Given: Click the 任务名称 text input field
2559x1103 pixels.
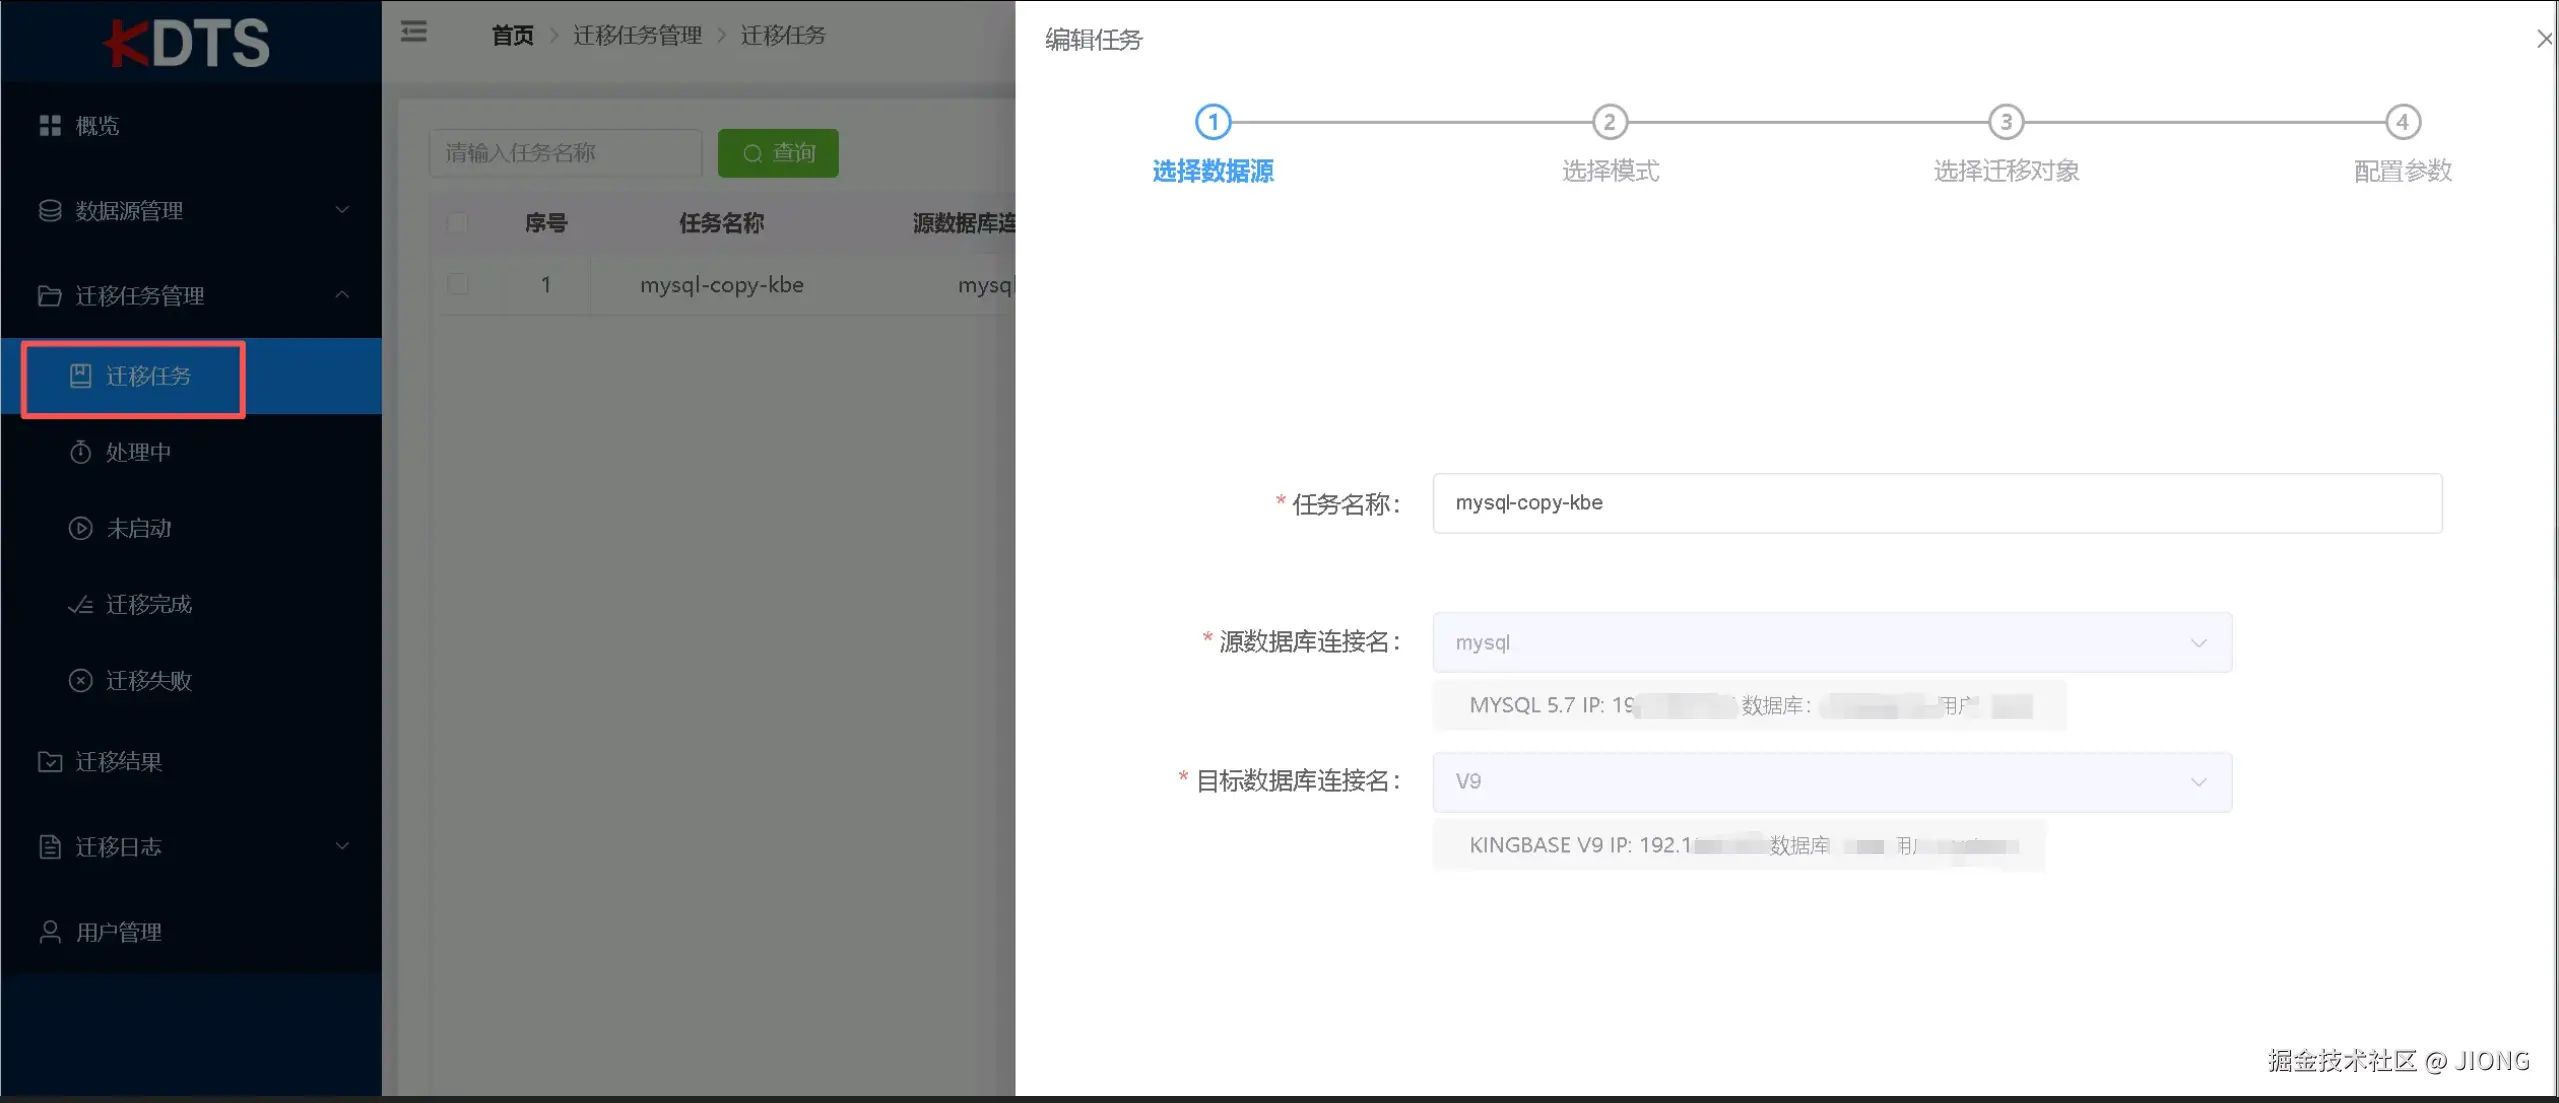Looking at the screenshot, I should [1936, 503].
